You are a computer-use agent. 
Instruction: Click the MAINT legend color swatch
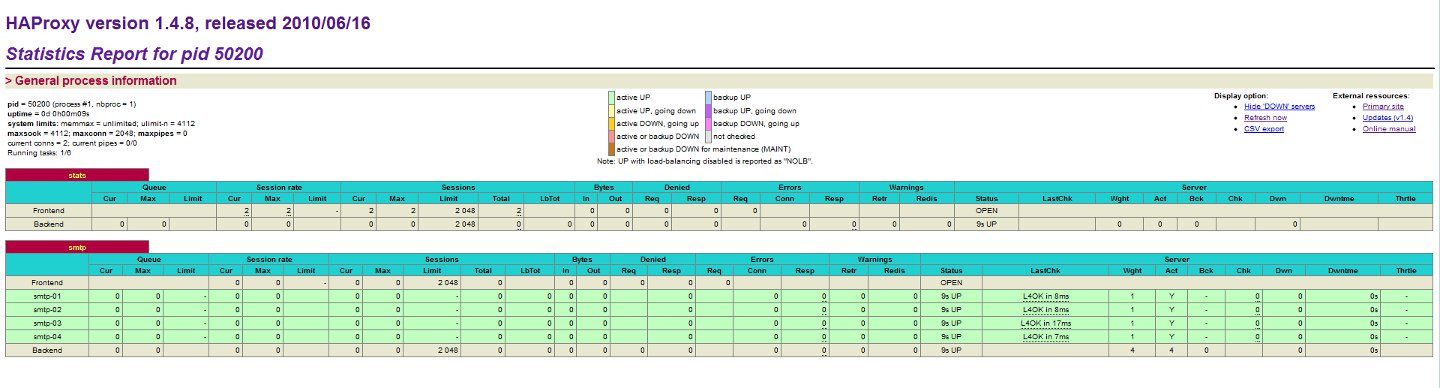(x=611, y=149)
